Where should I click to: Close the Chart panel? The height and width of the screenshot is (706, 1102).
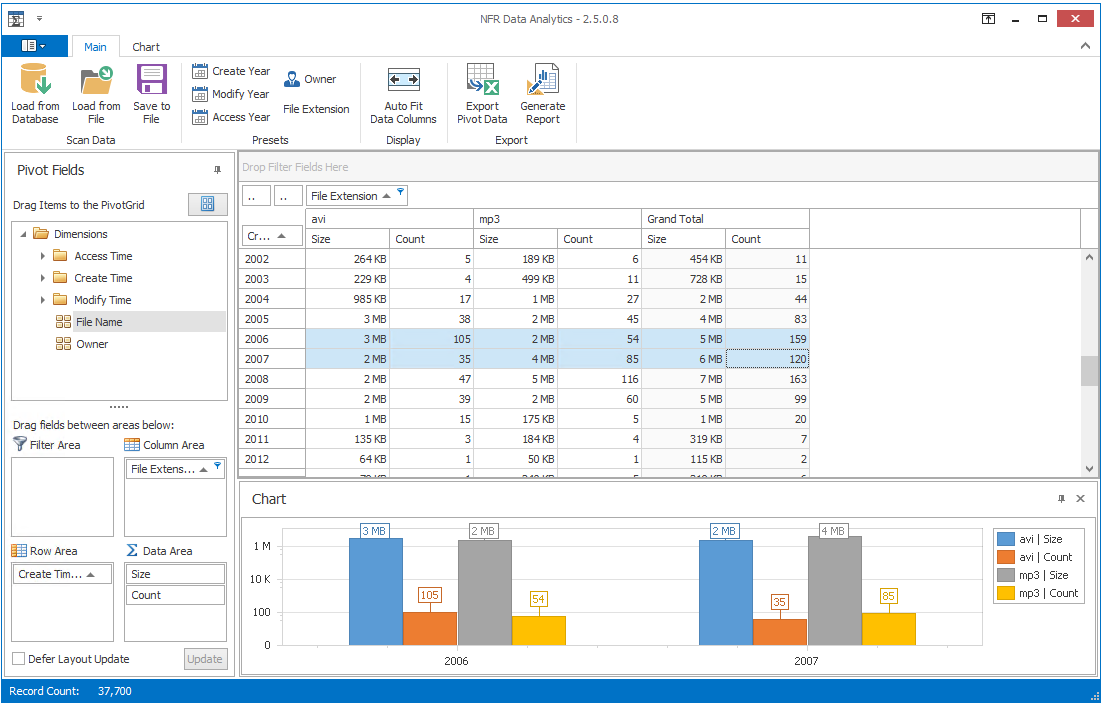click(x=1080, y=498)
